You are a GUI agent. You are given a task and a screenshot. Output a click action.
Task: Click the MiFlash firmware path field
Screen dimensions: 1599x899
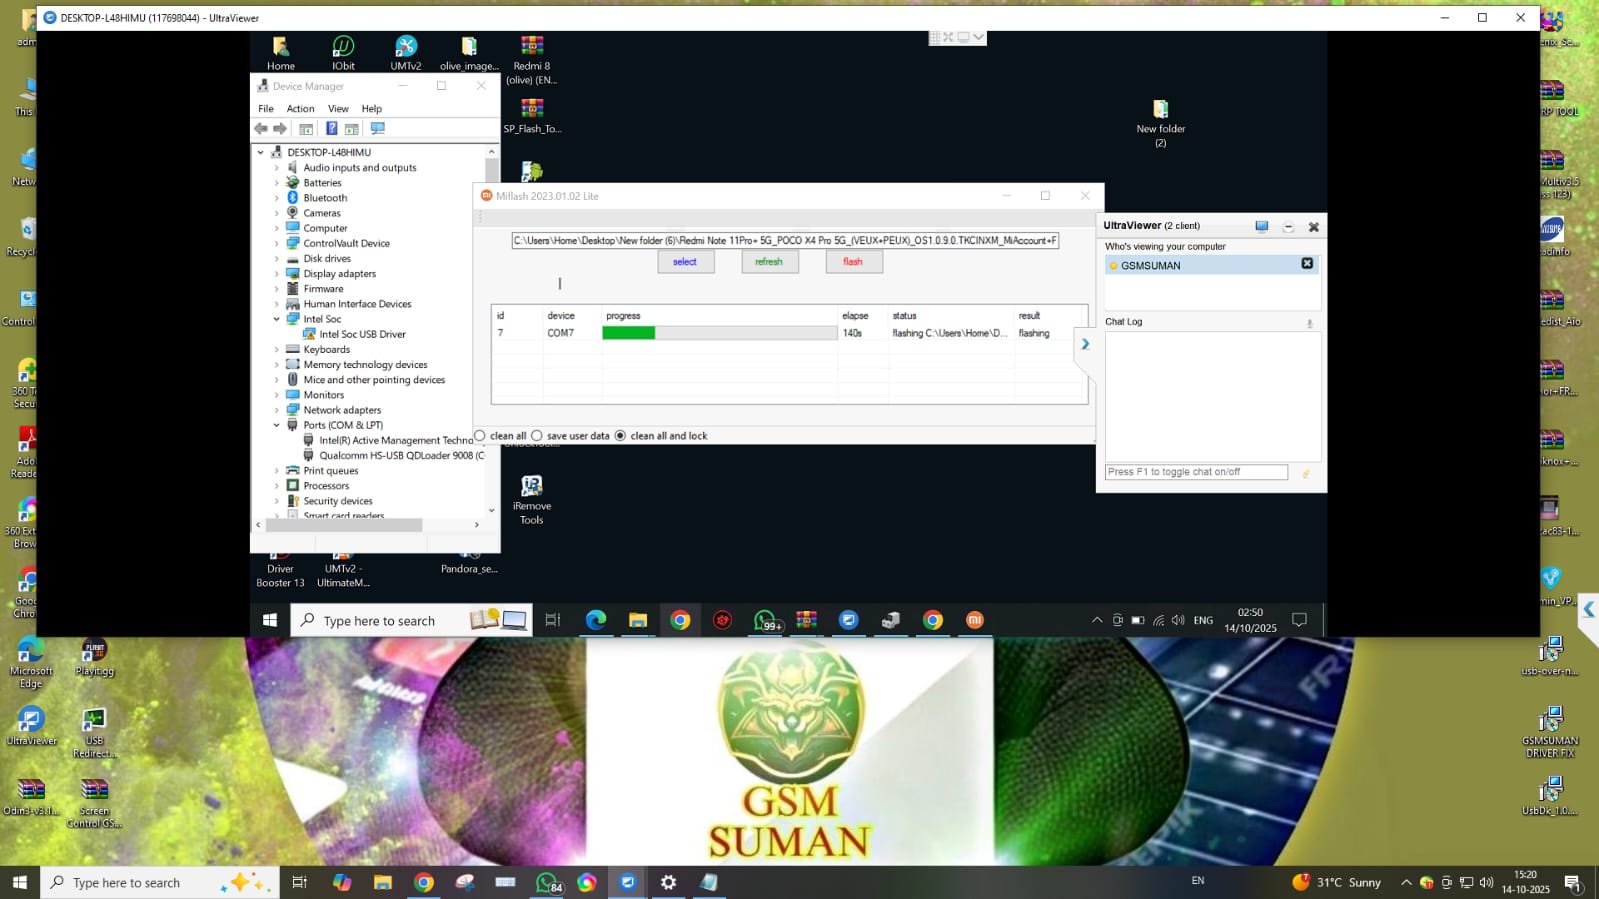[x=785, y=240]
